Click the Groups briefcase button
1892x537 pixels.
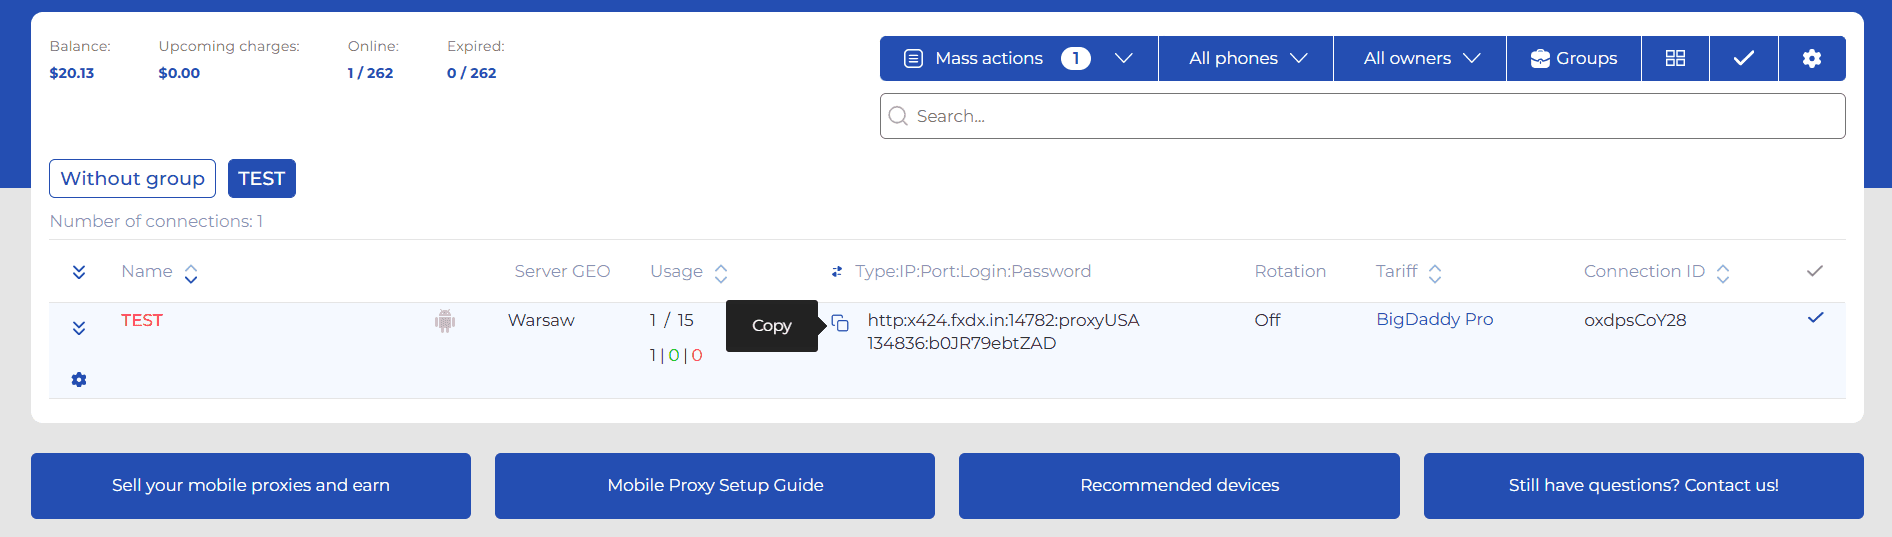[x=1573, y=58]
